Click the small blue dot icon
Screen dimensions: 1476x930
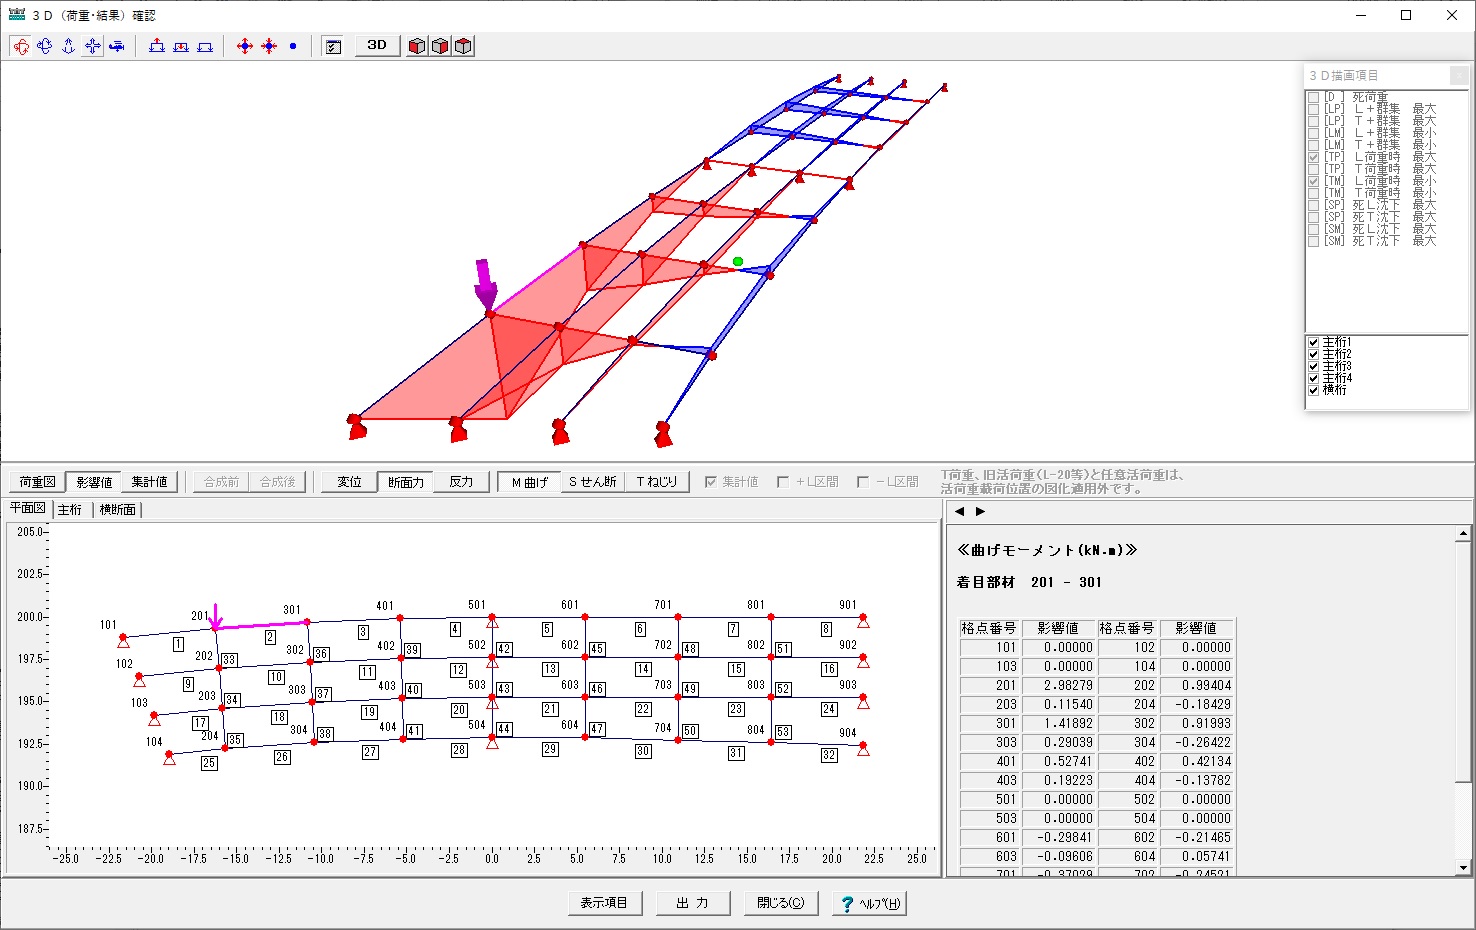pos(293,46)
